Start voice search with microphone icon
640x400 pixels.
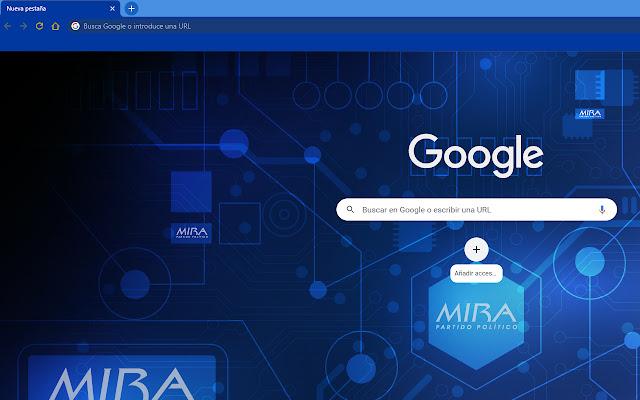pos(602,209)
